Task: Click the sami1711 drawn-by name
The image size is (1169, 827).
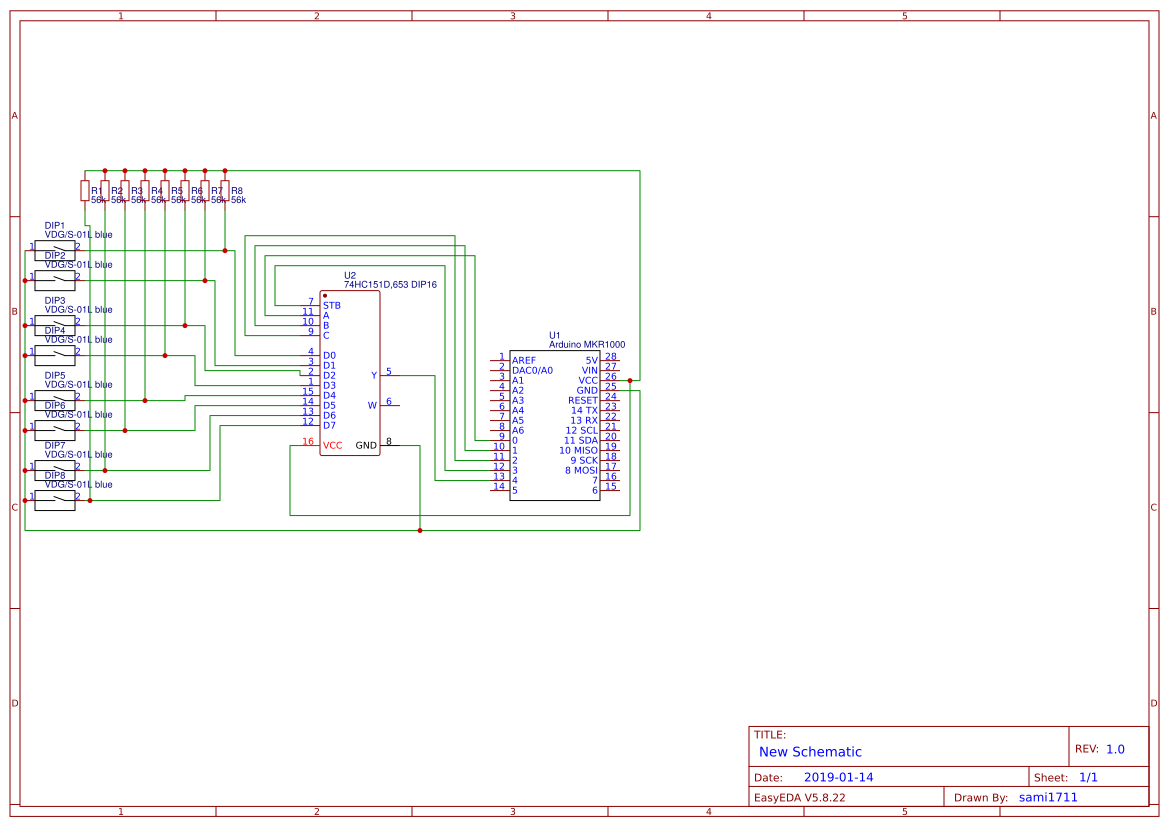Action: (1047, 797)
